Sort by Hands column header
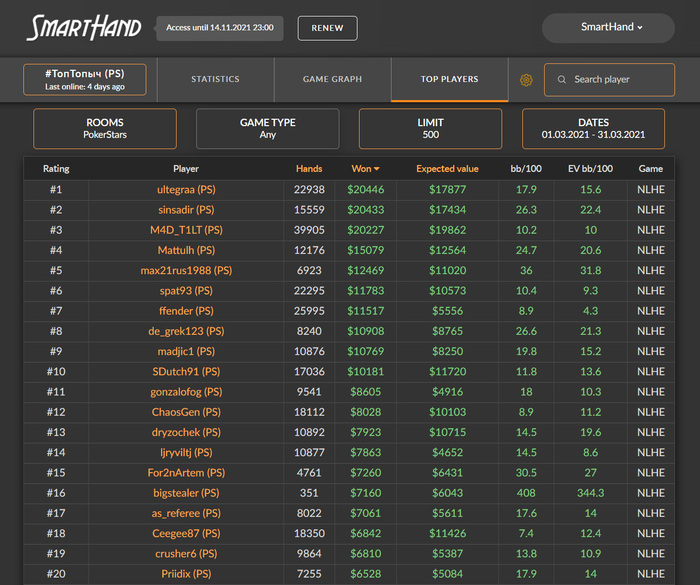Image resolution: width=700 pixels, height=585 pixels. coord(309,169)
